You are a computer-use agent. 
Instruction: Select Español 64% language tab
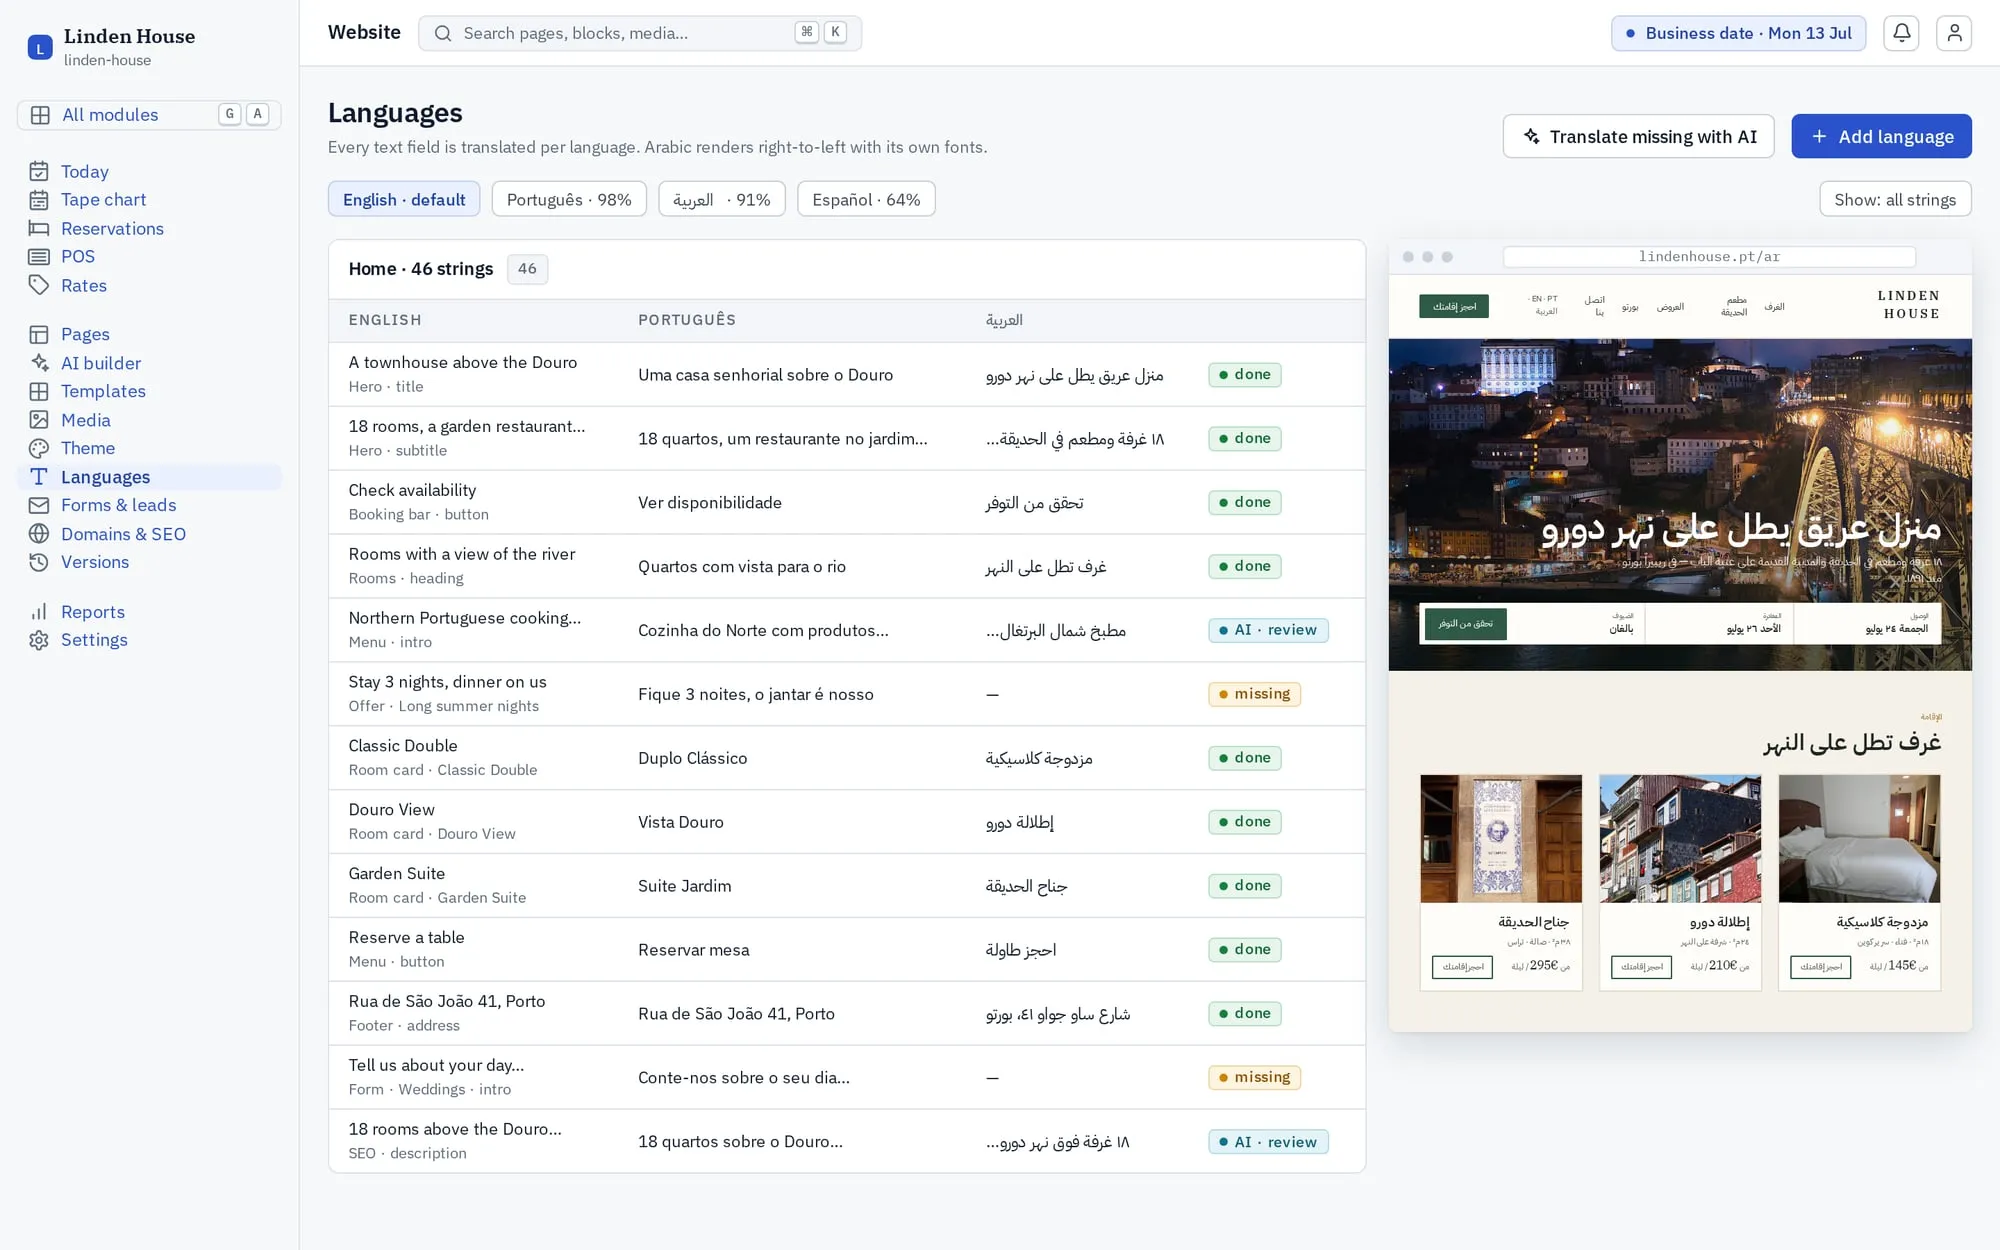pyautogui.click(x=866, y=199)
